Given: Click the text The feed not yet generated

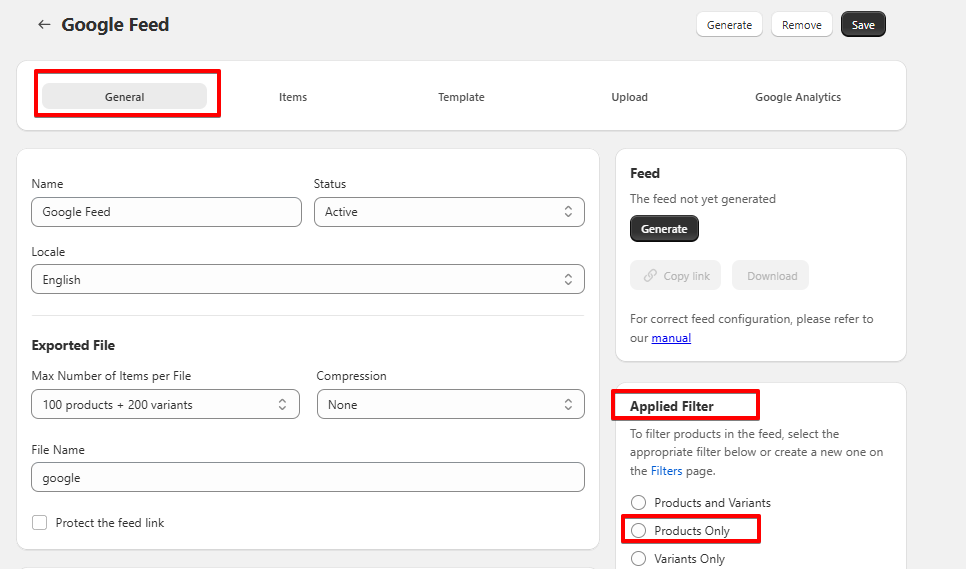Looking at the screenshot, I should (x=703, y=199).
